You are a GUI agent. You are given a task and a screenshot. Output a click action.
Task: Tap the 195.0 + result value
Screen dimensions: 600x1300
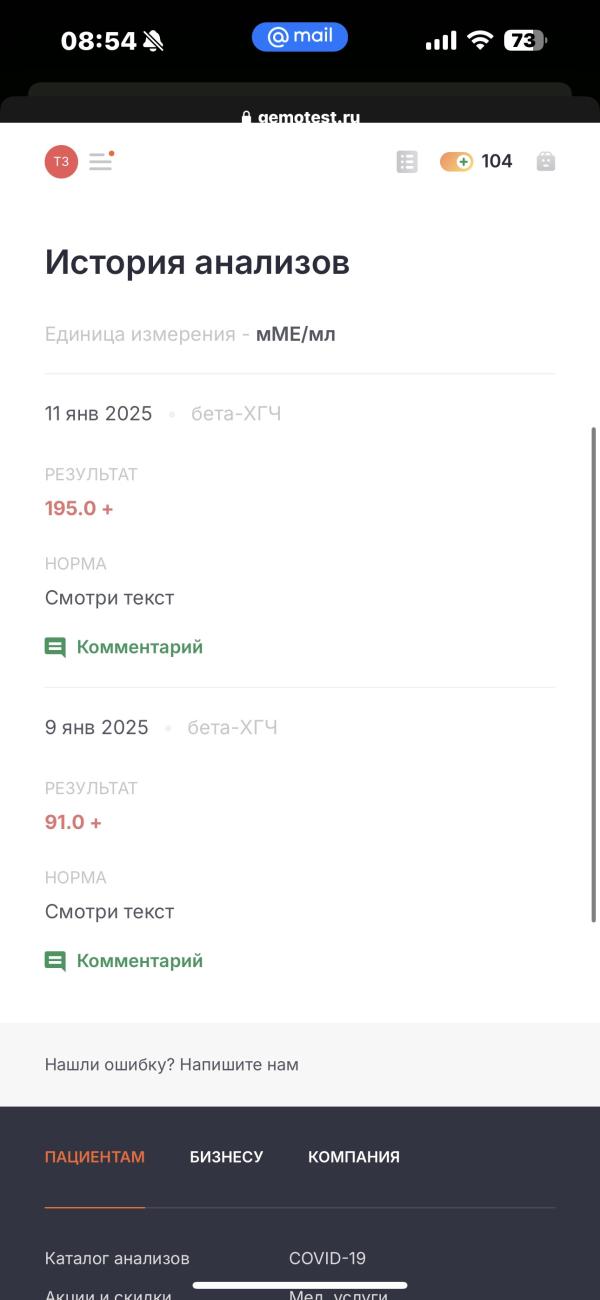(x=79, y=508)
